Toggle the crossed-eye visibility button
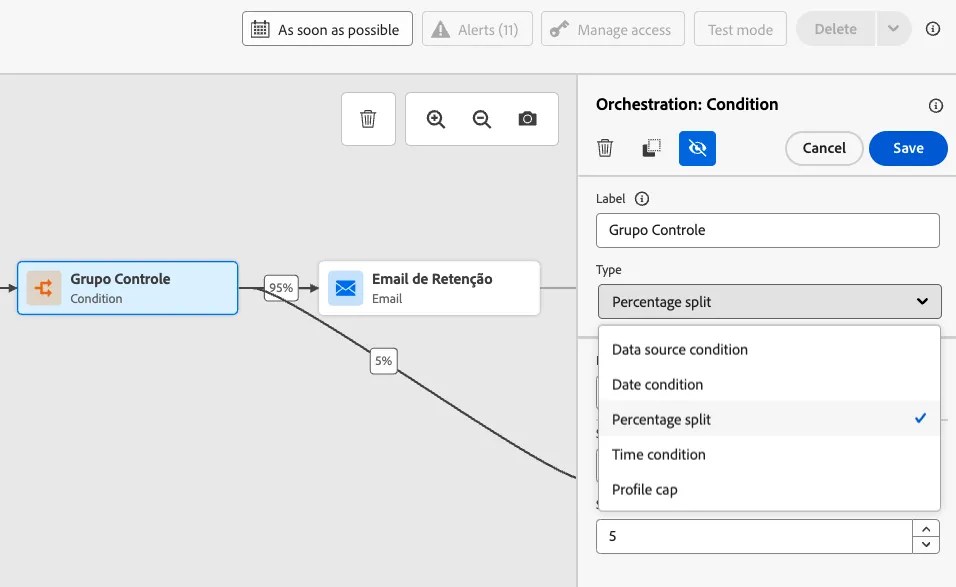Screen dimensions: 956x587 pos(697,148)
